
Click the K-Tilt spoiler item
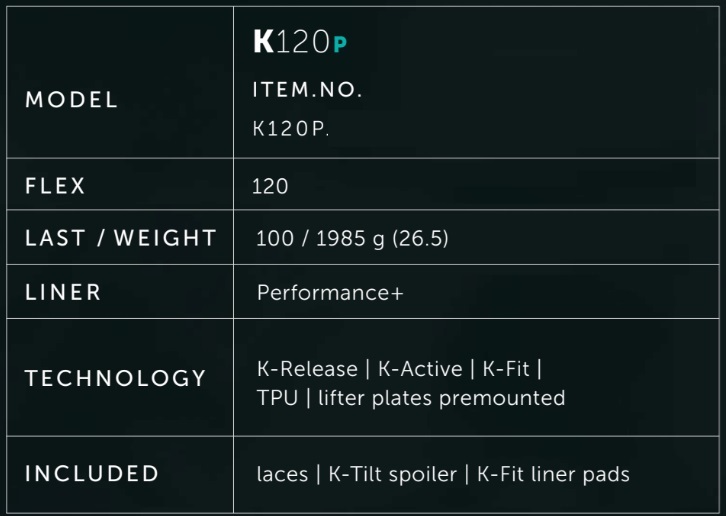(x=393, y=474)
